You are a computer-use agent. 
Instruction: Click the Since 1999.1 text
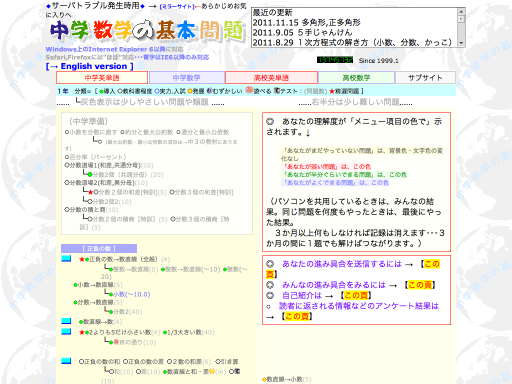tap(378, 61)
